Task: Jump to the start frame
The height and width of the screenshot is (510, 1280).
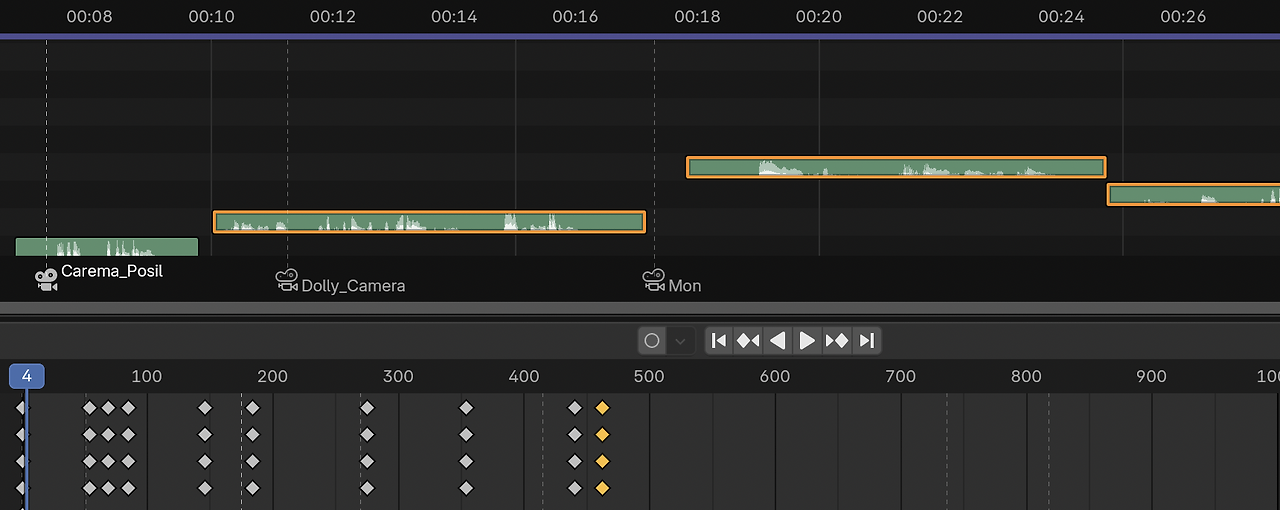Action: [718, 341]
